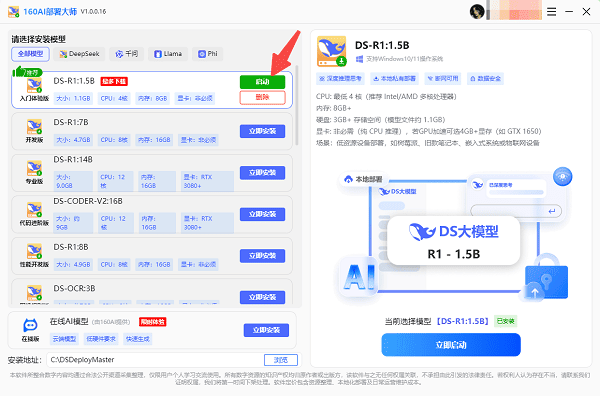This screenshot has height=396, width=600.
Task: Click the red badge beside DS-R1:1.5B title
Action: point(114,81)
